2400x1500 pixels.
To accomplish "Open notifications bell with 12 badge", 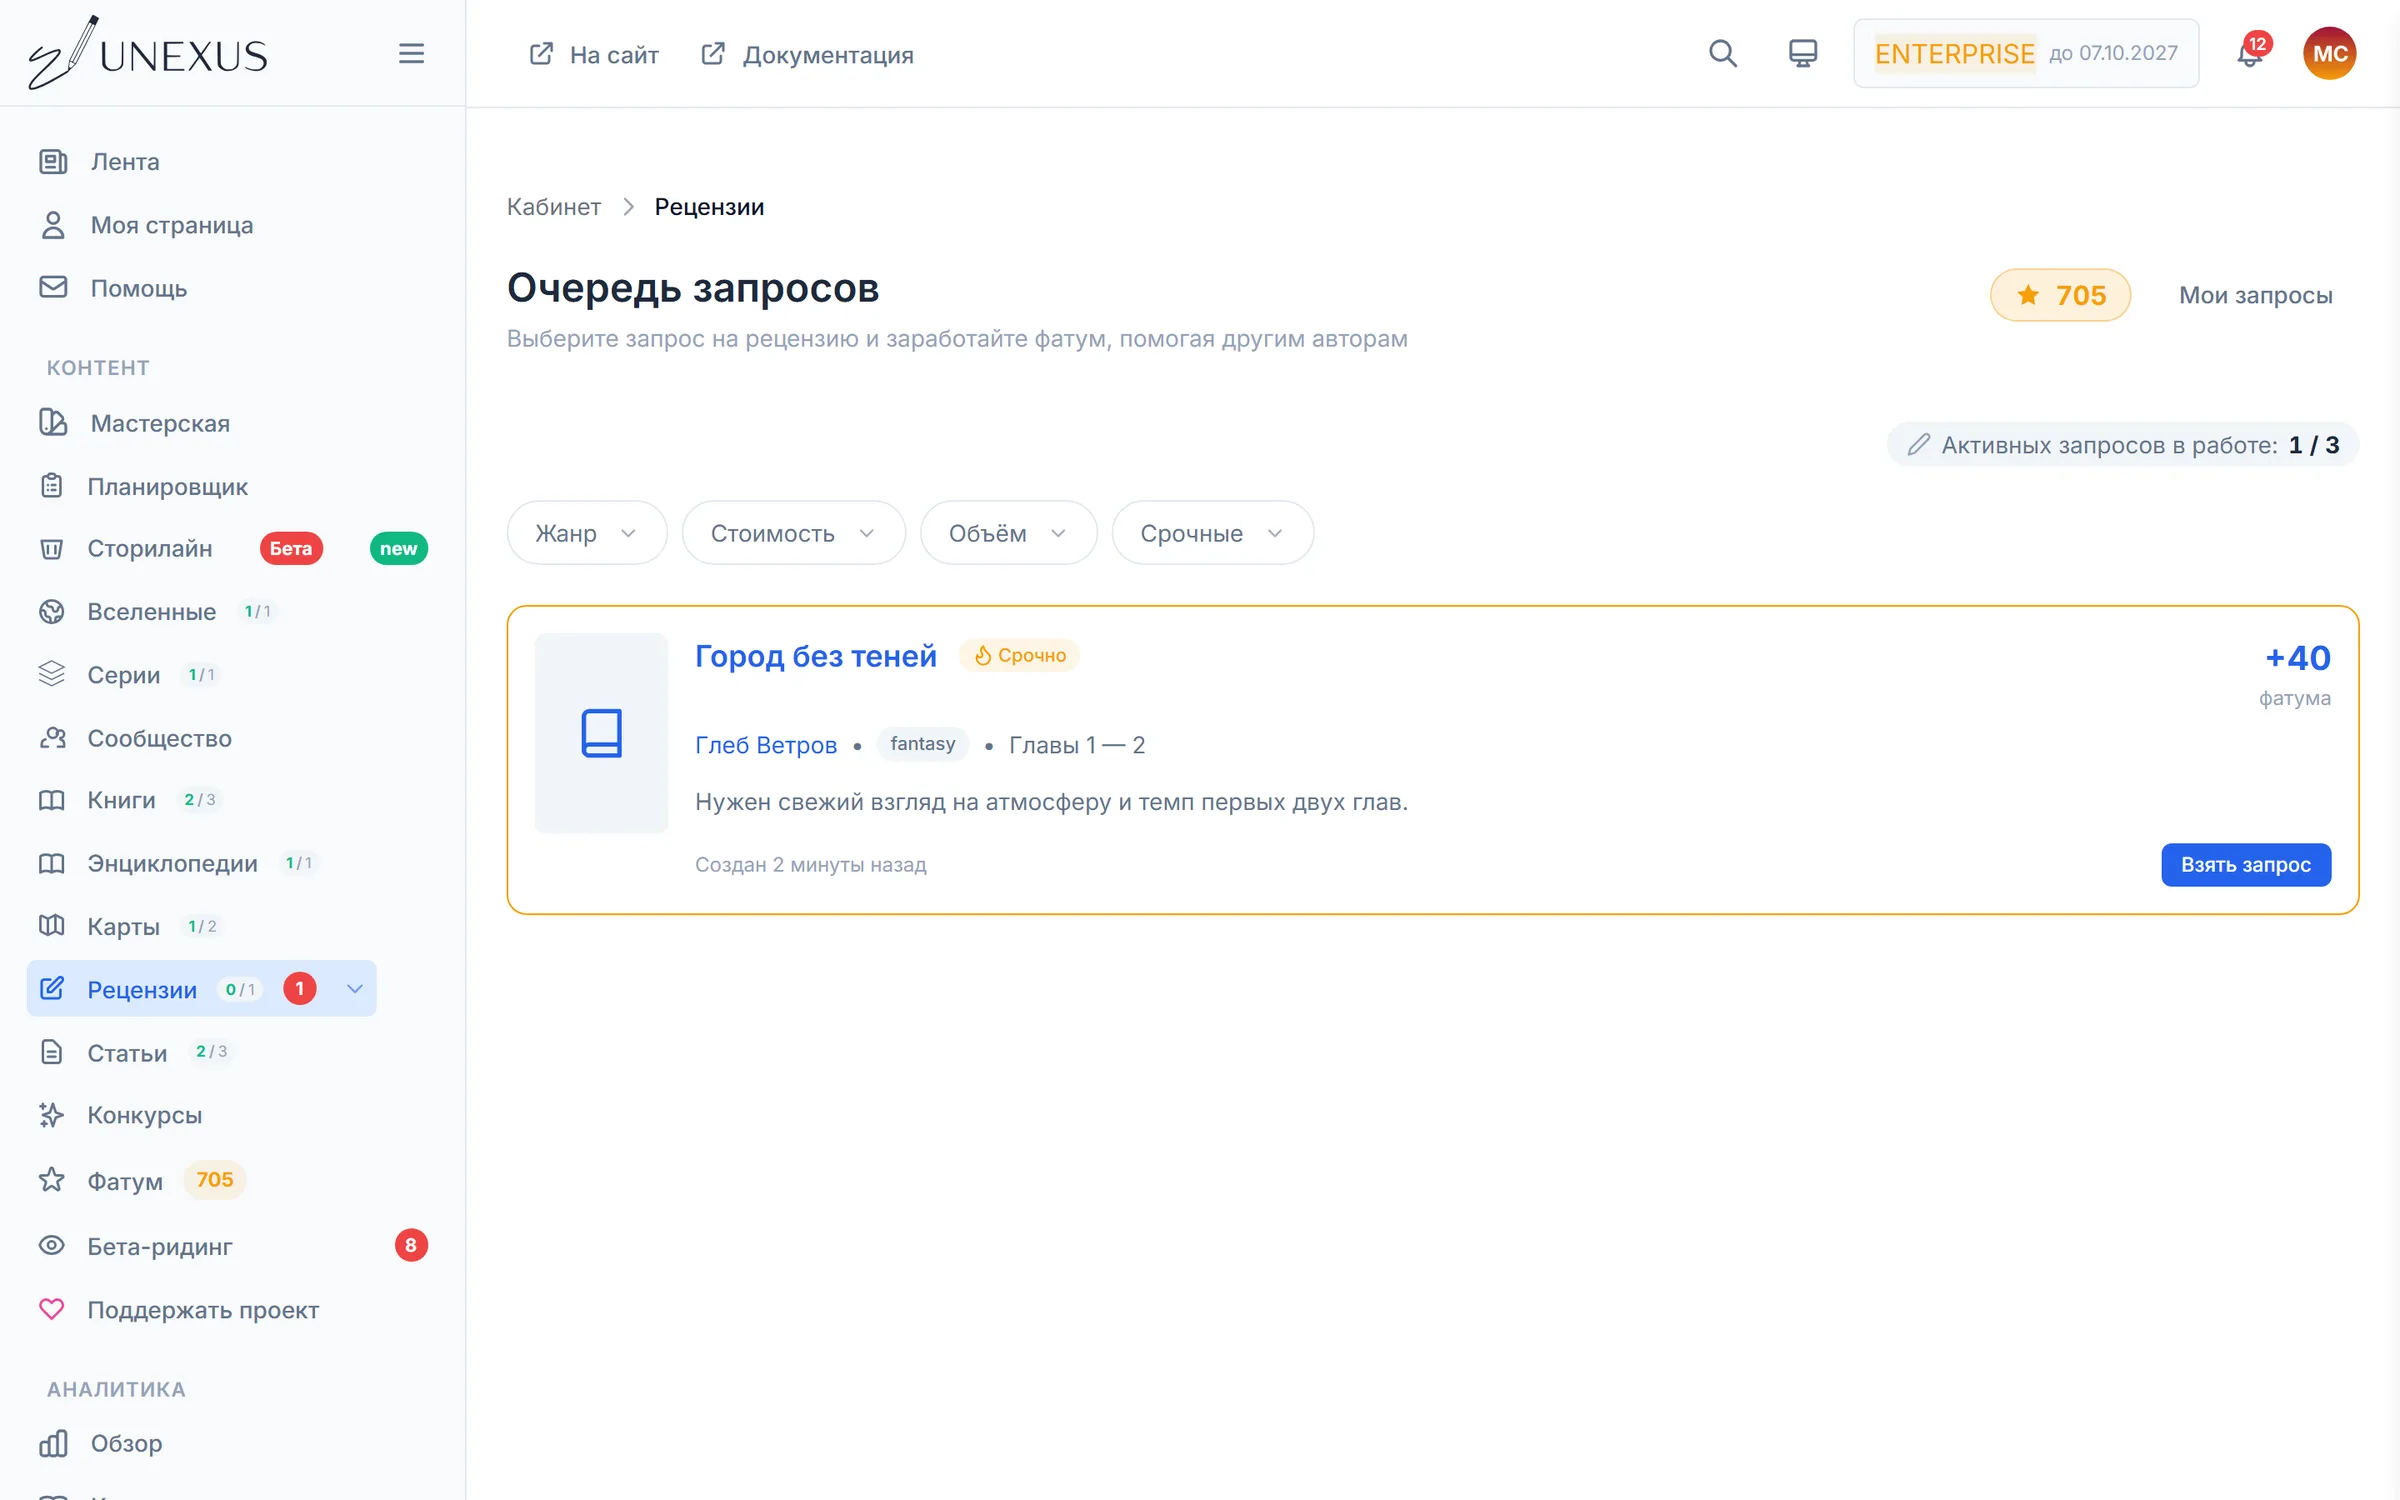I will click(x=2250, y=53).
